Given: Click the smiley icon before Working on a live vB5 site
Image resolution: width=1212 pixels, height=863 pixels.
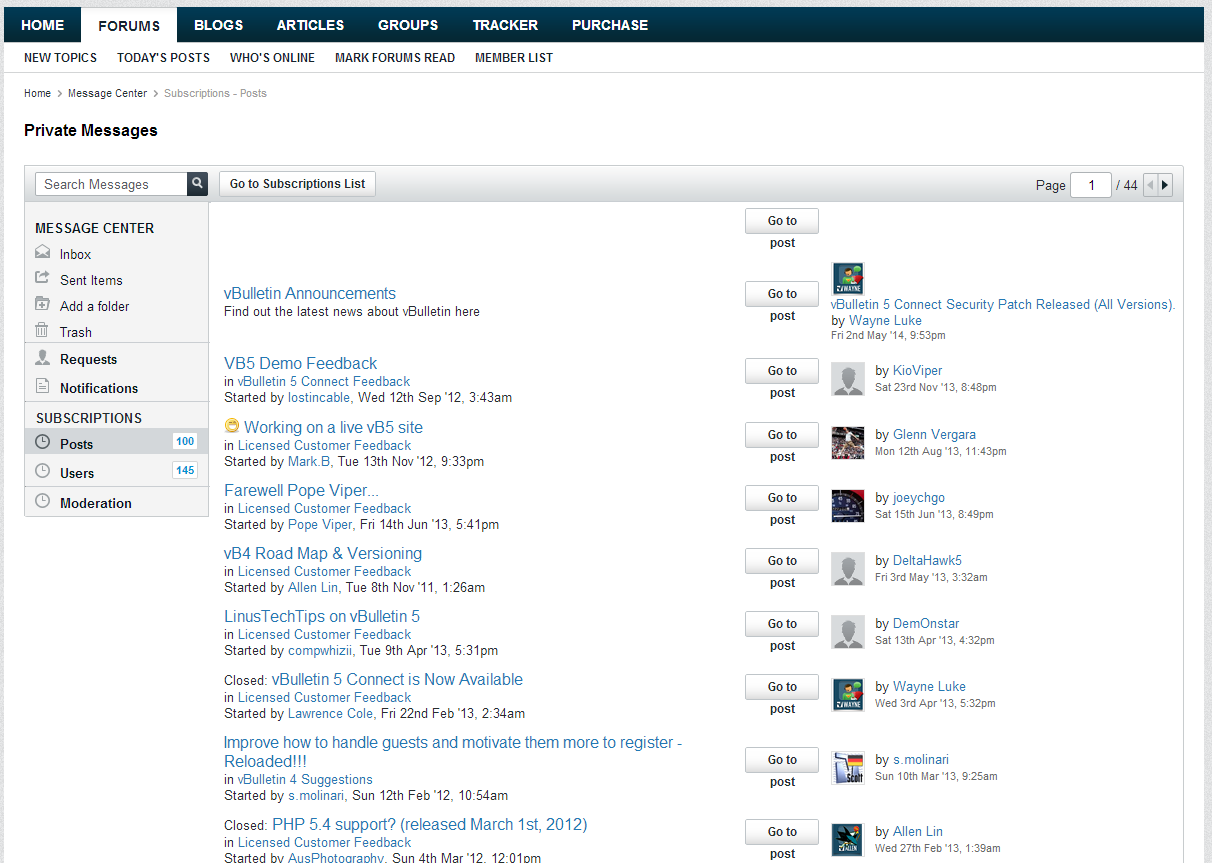Looking at the screenshot, I should pos(232,426).
